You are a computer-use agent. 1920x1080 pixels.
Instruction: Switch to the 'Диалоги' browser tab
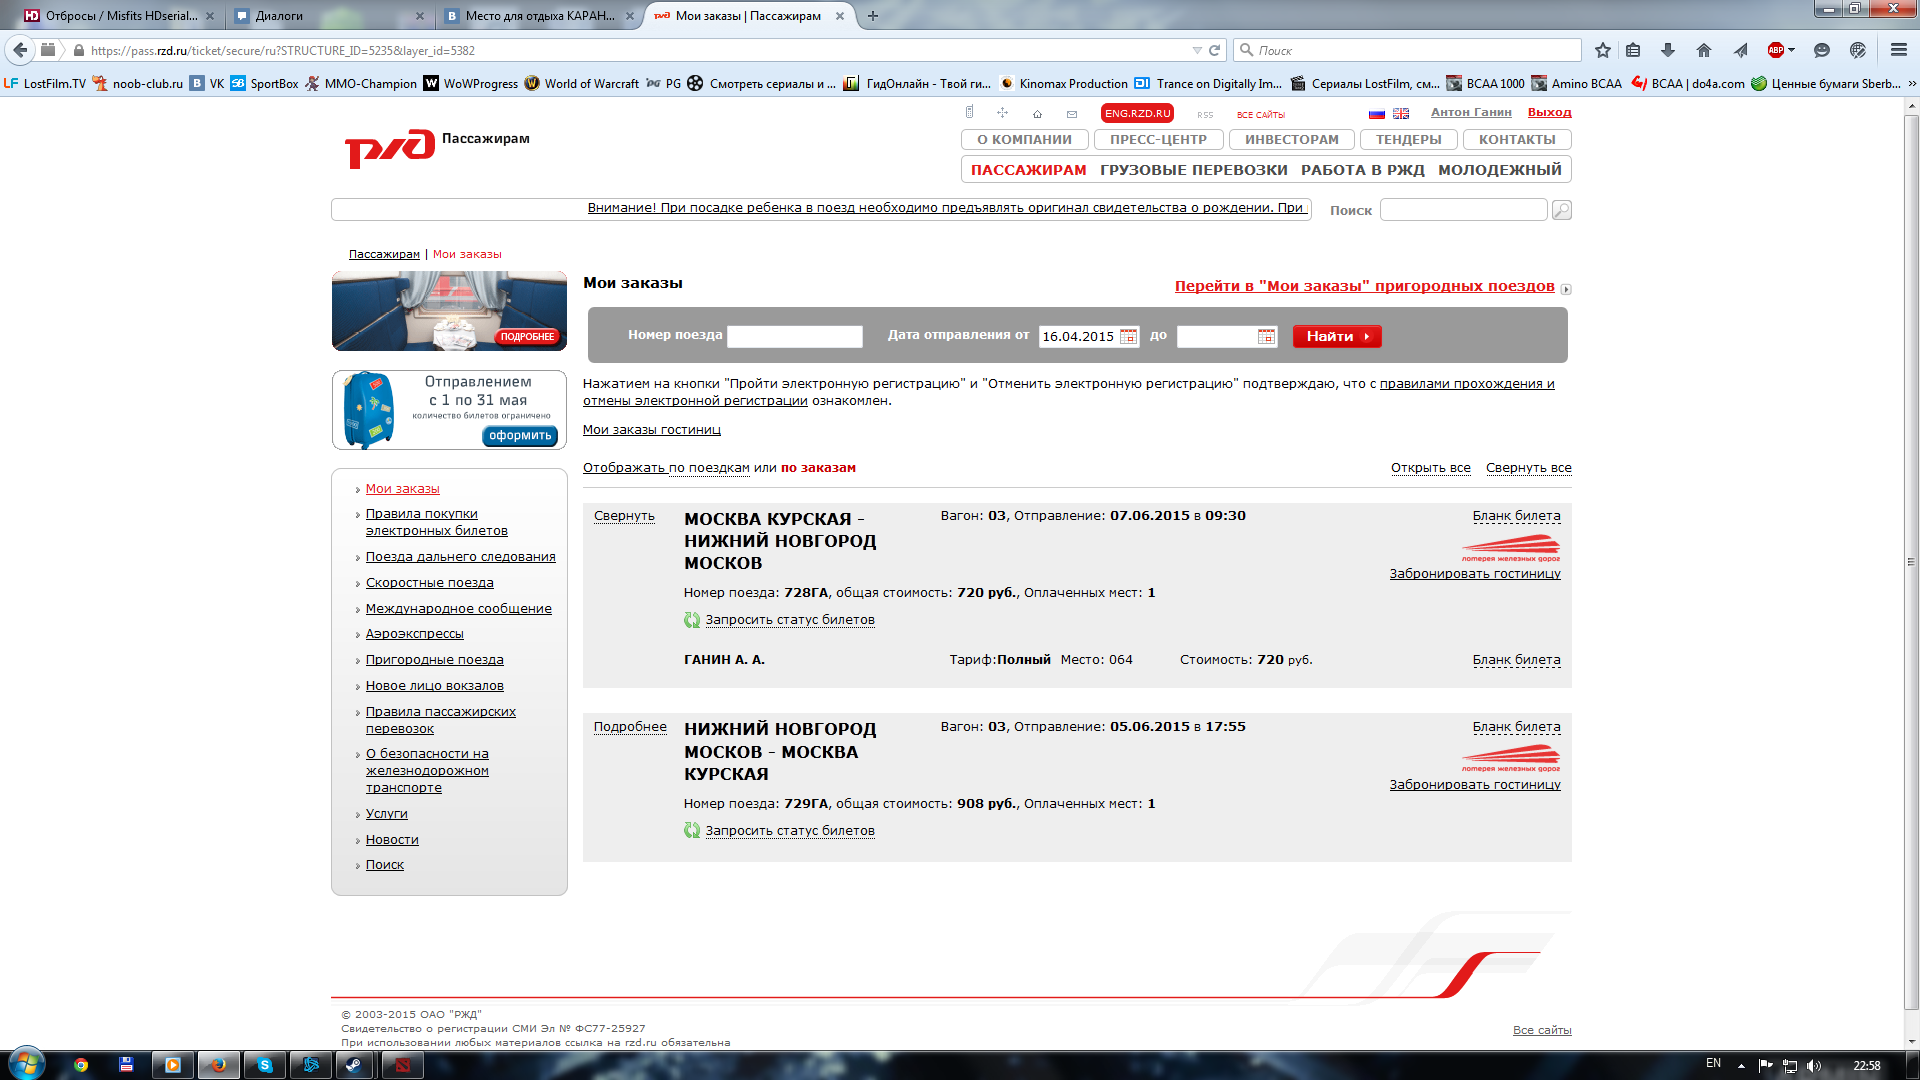330,16
